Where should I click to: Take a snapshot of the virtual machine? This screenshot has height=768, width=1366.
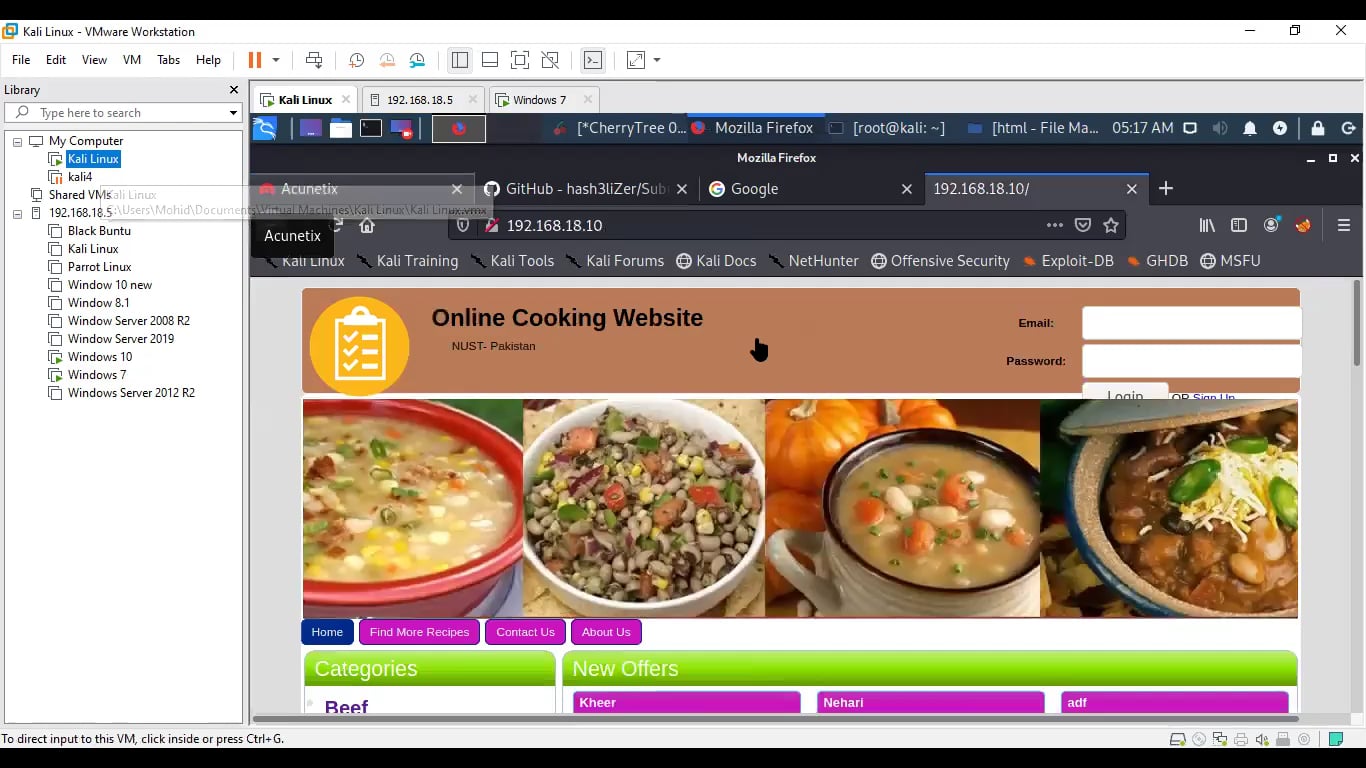[x=356, y=60]
